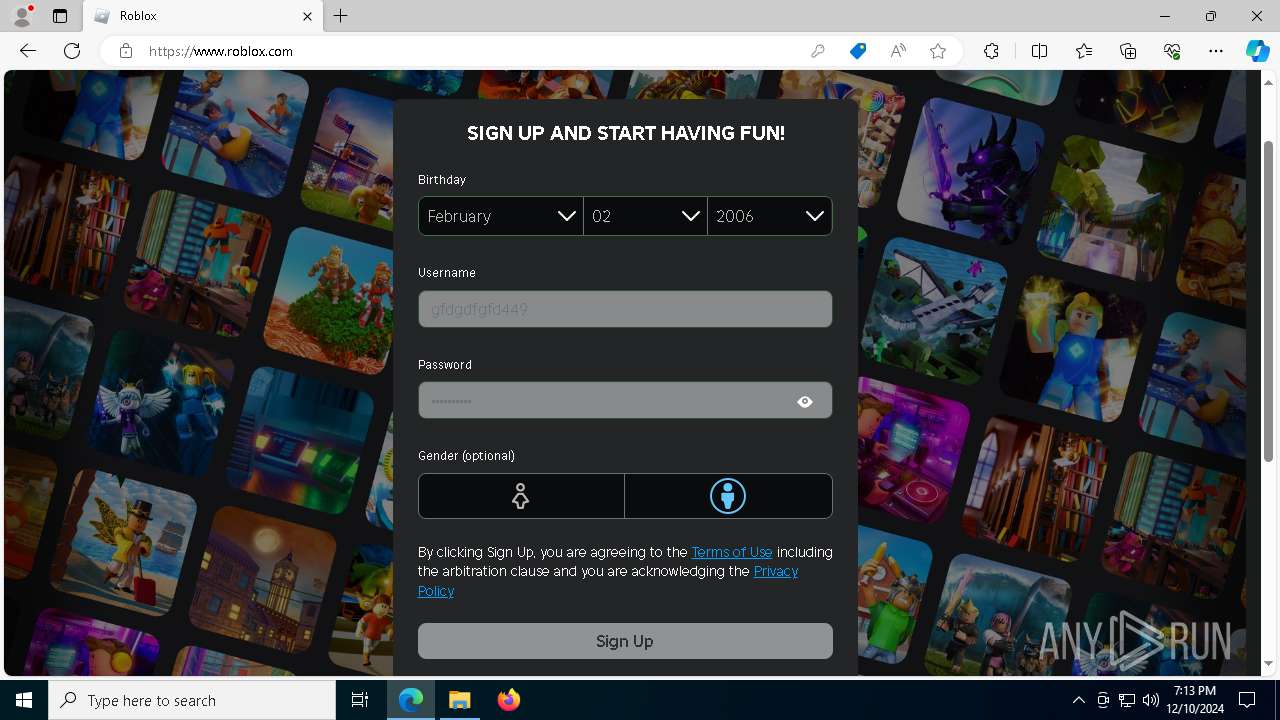Open Firefox from the taskbar
1280x720 pixels.
[x=509, y=700]
